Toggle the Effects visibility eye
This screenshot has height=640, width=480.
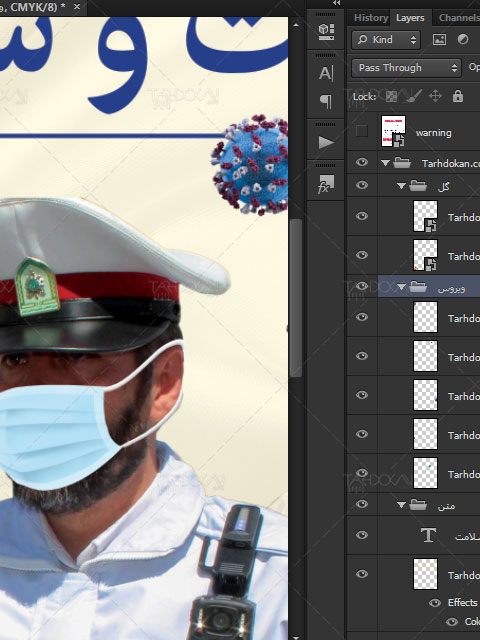tap(435, 603)
